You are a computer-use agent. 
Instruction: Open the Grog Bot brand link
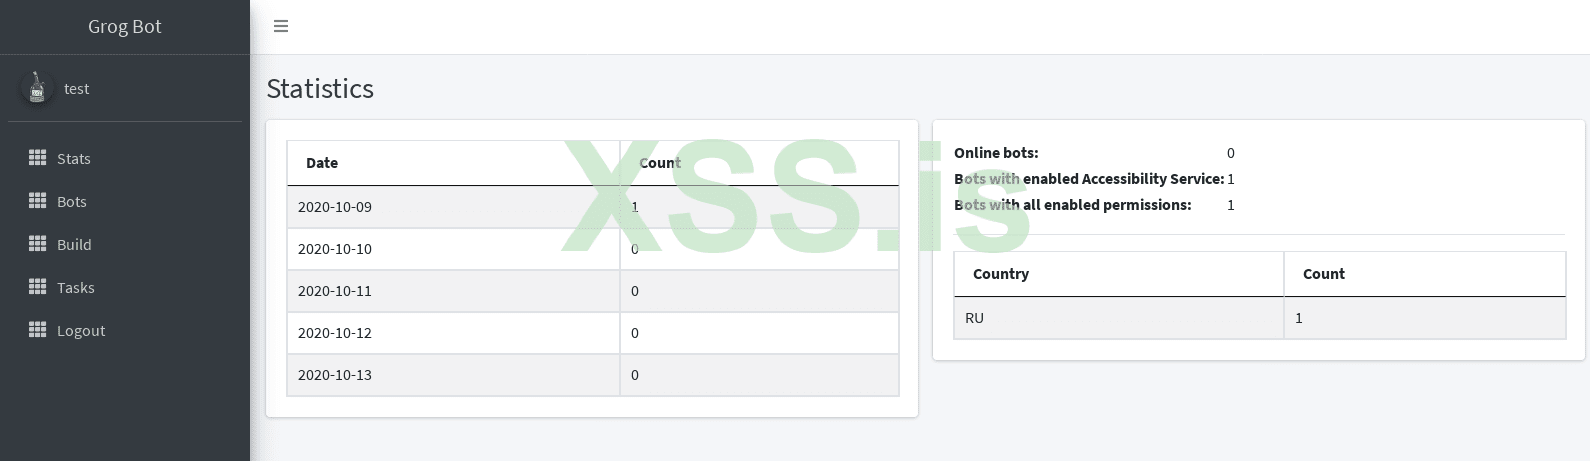(124, 27)
